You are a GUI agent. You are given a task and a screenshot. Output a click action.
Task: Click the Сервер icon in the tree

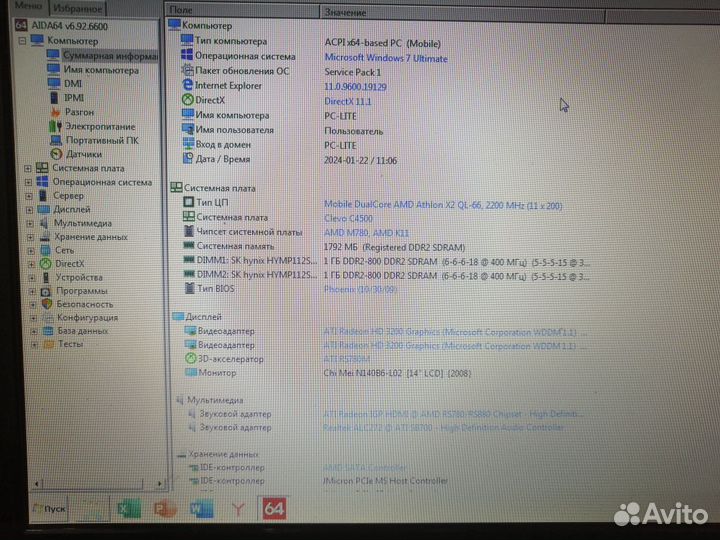(x=43, y=196)
